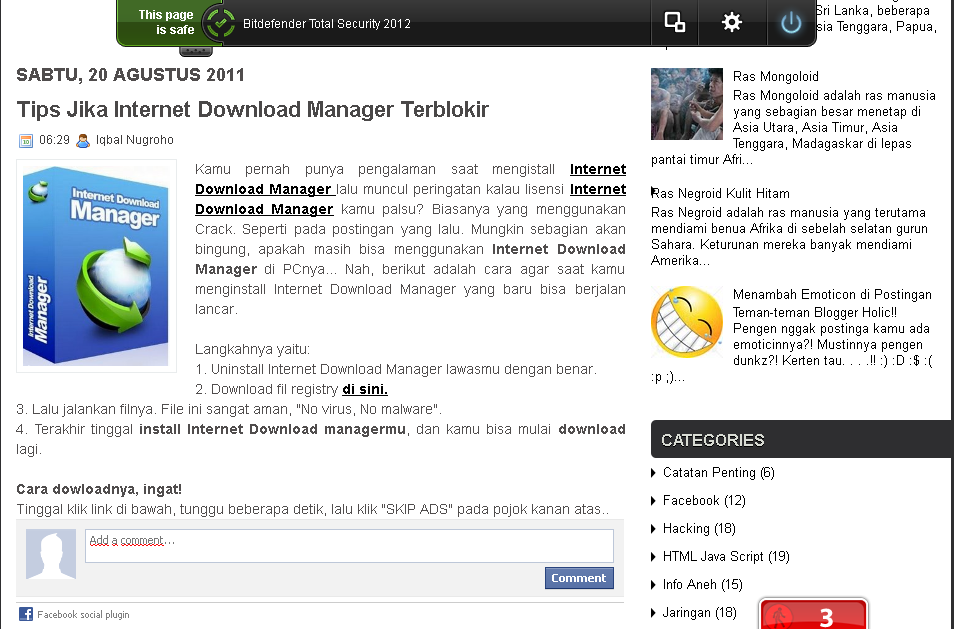Click the Facebook logo icon at bottom
This screenshot has width=954, height=629.
[x=26, y=614]
